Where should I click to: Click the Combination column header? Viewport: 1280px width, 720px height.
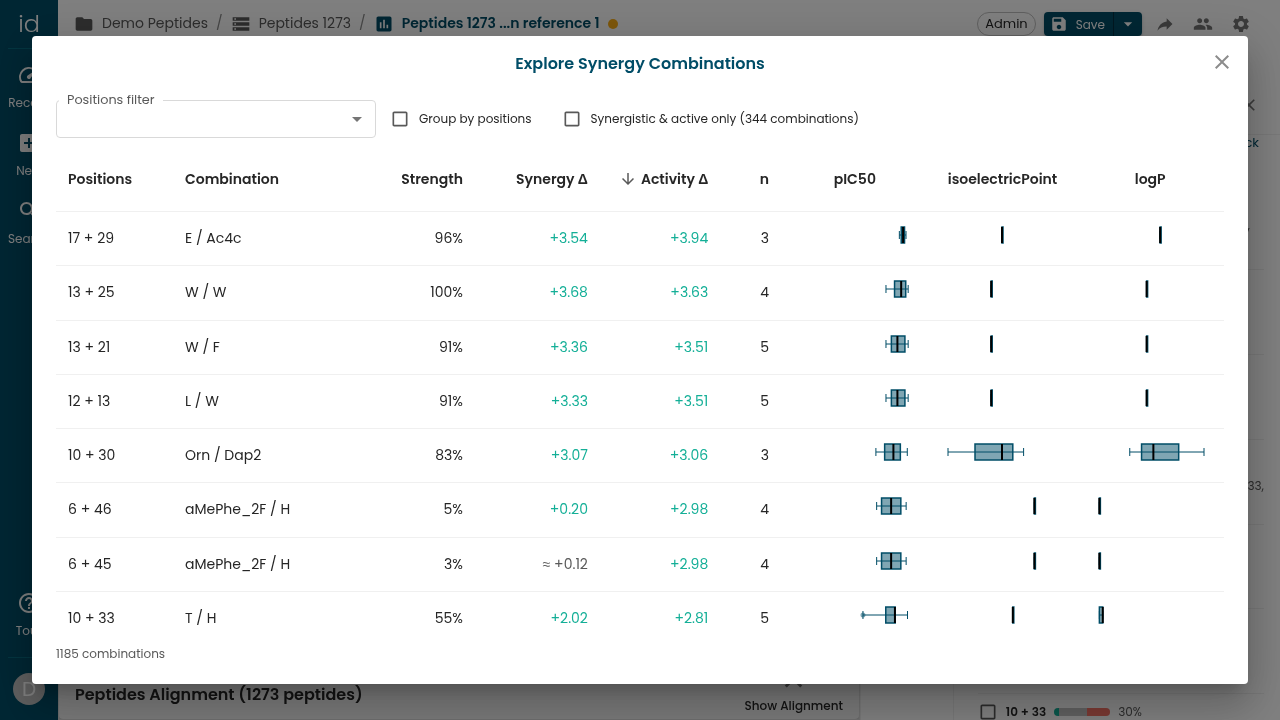point(232,179)
